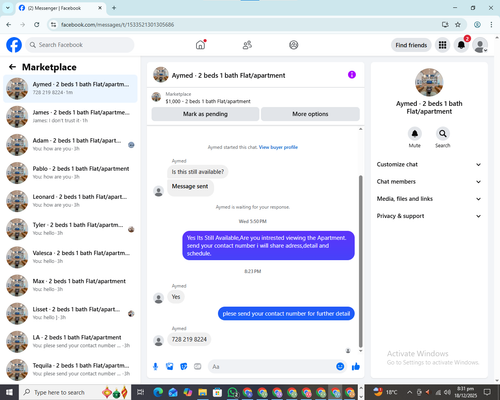Viewport: 500px width, 400px height.
Task: Open the notifications bell with badge
Action: click(461, 45)
